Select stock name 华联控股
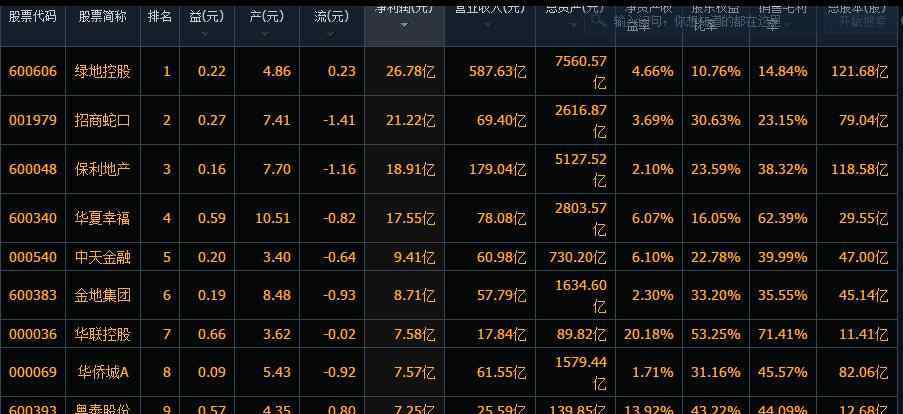The height and width of the screenshot is (414, 903). 103,334
